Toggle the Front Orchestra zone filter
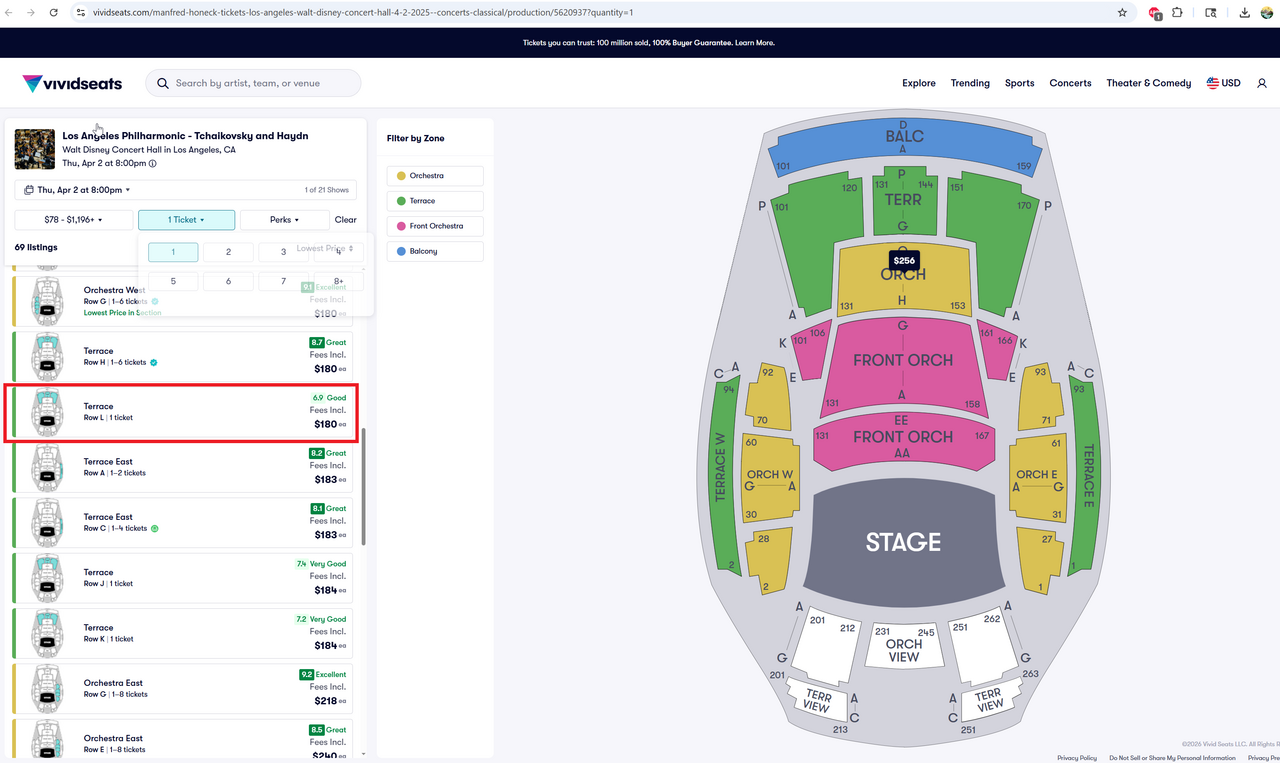This screenshot has height=763, width=1280. 435,226
